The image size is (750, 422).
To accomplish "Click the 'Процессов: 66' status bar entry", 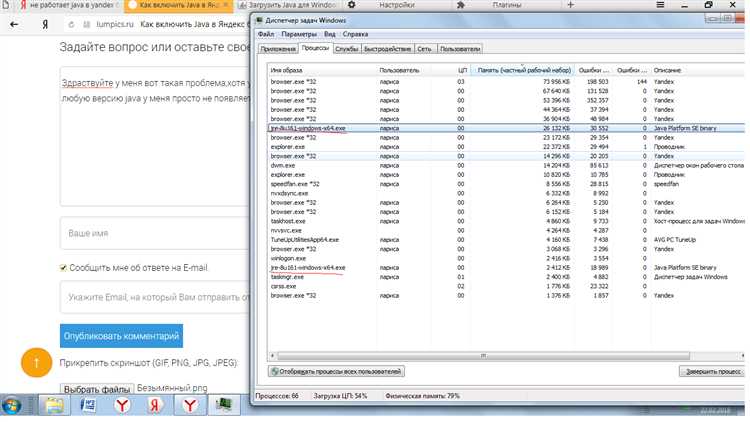I will (x=277, y=396).
